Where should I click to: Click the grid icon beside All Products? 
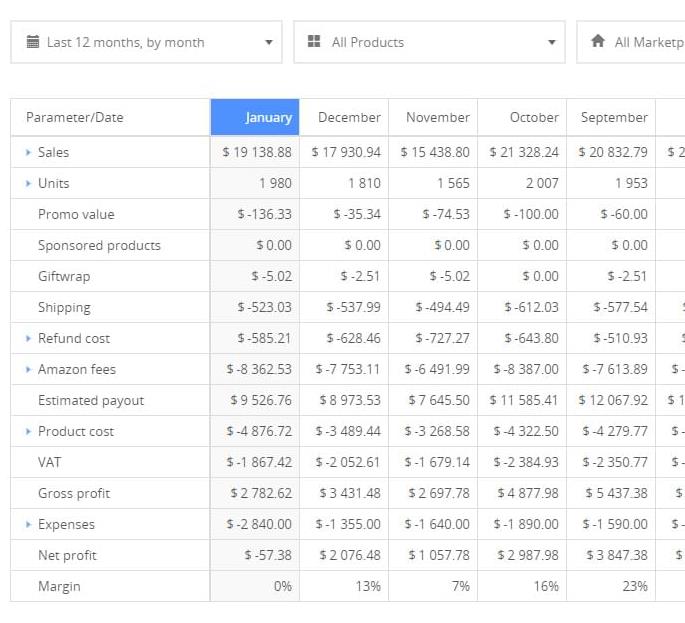click(314, 42)
